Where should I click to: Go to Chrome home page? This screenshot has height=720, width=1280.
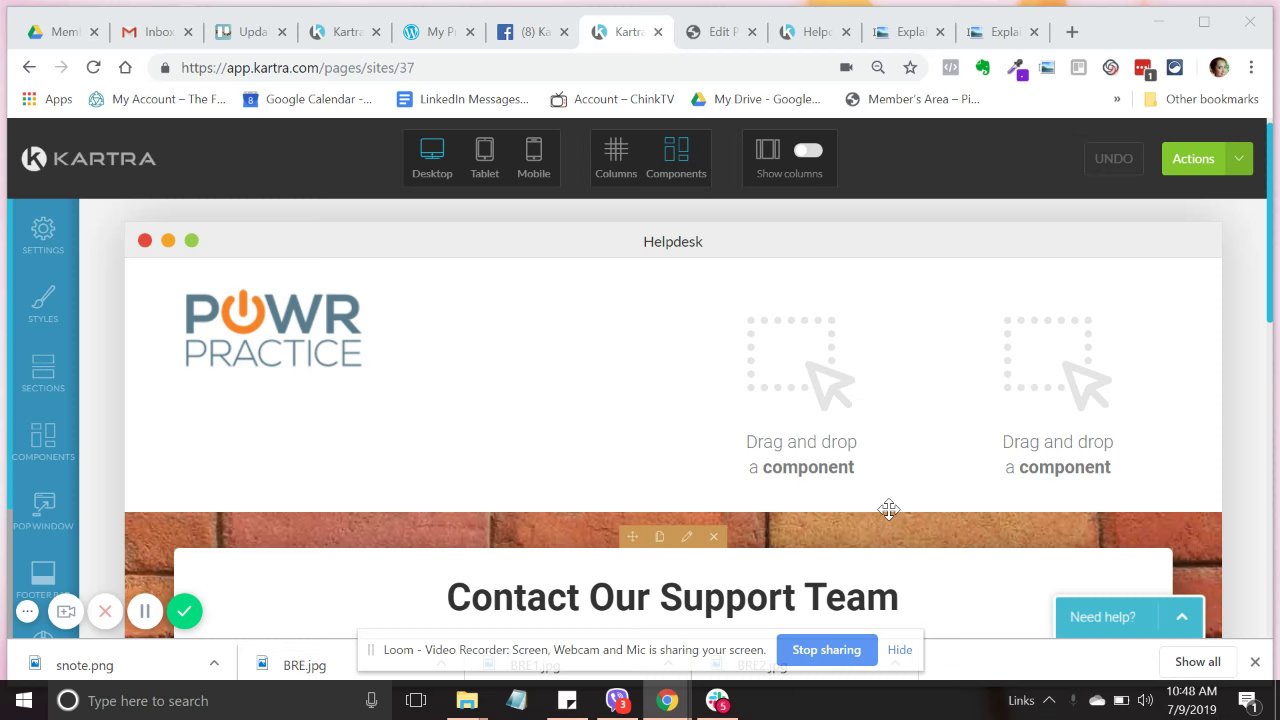point(125,67)
